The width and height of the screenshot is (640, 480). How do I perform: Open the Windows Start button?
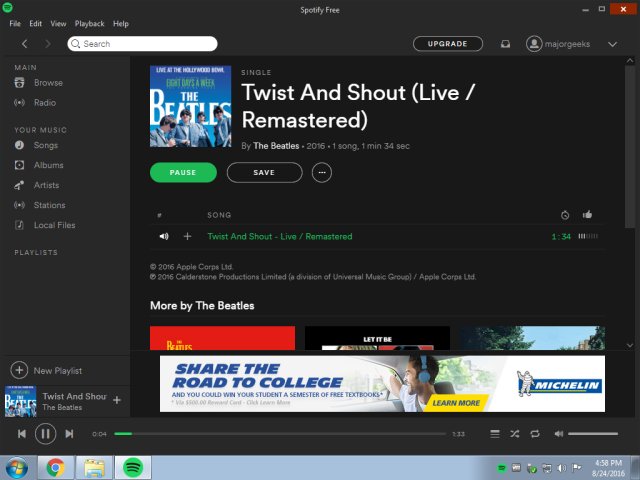pos(17,468)
